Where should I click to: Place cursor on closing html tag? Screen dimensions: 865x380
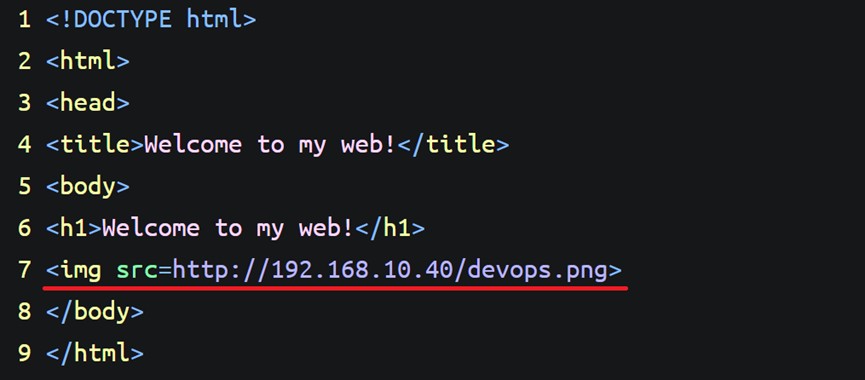tap(95, 353)
